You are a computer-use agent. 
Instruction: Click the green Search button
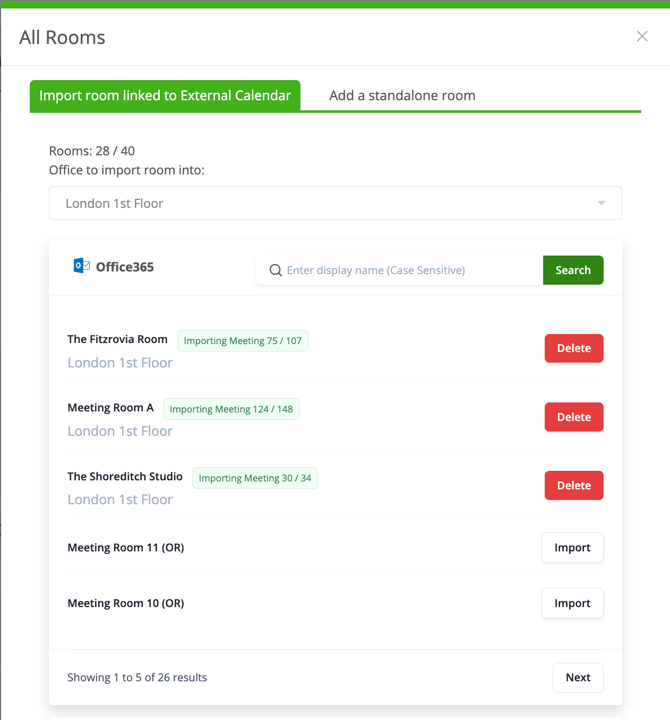point(573,270)
